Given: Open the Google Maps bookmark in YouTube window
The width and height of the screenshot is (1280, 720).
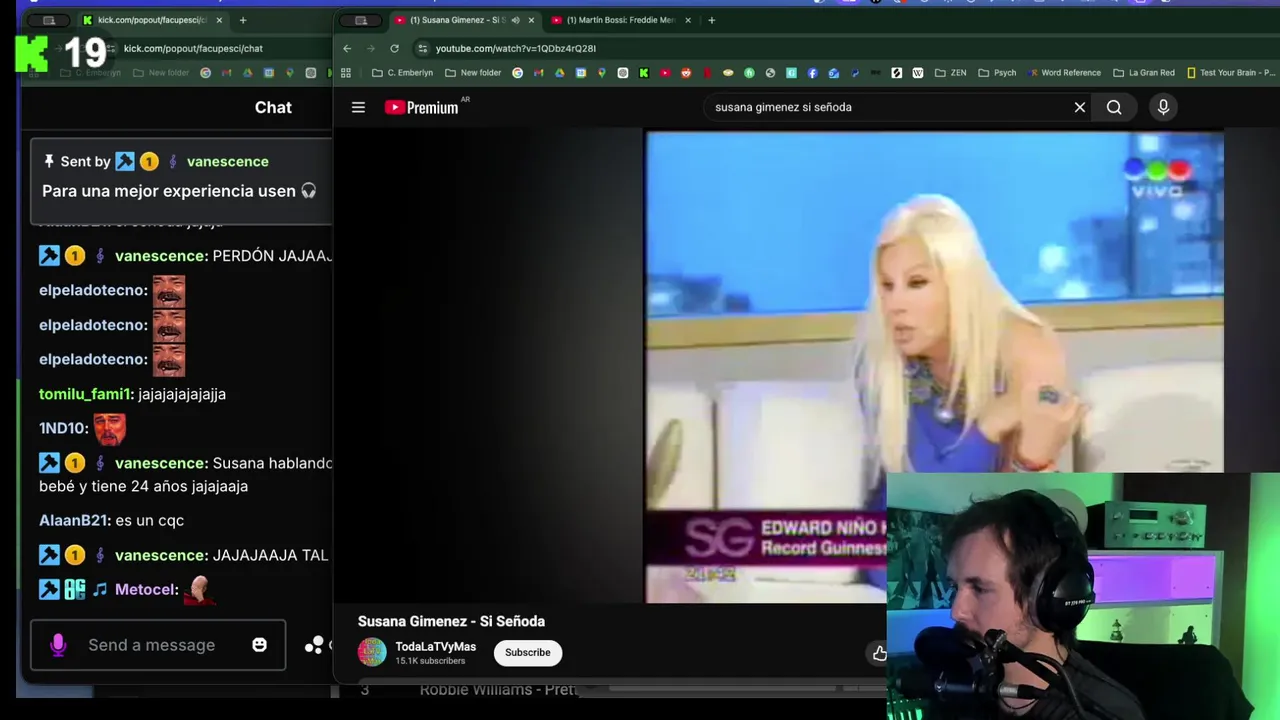Looking at the screenshot, I should 602,72.
